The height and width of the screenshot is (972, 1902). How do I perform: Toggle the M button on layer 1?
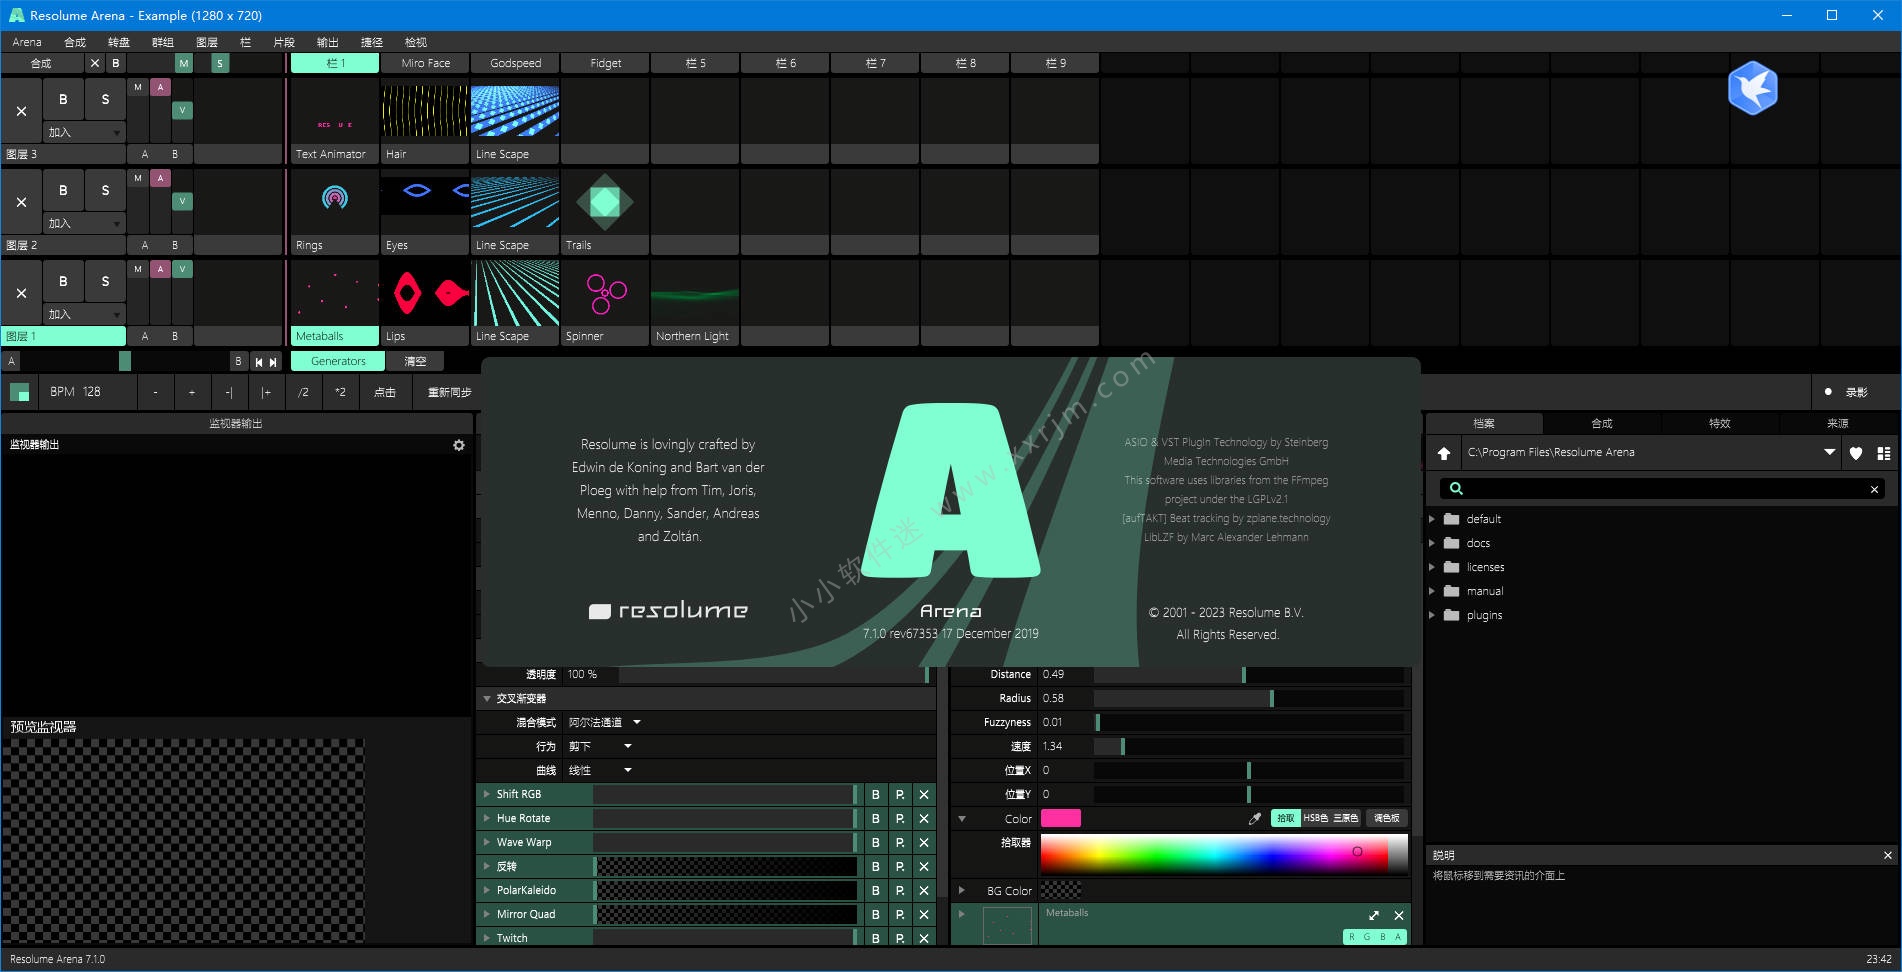click(138, 269)
